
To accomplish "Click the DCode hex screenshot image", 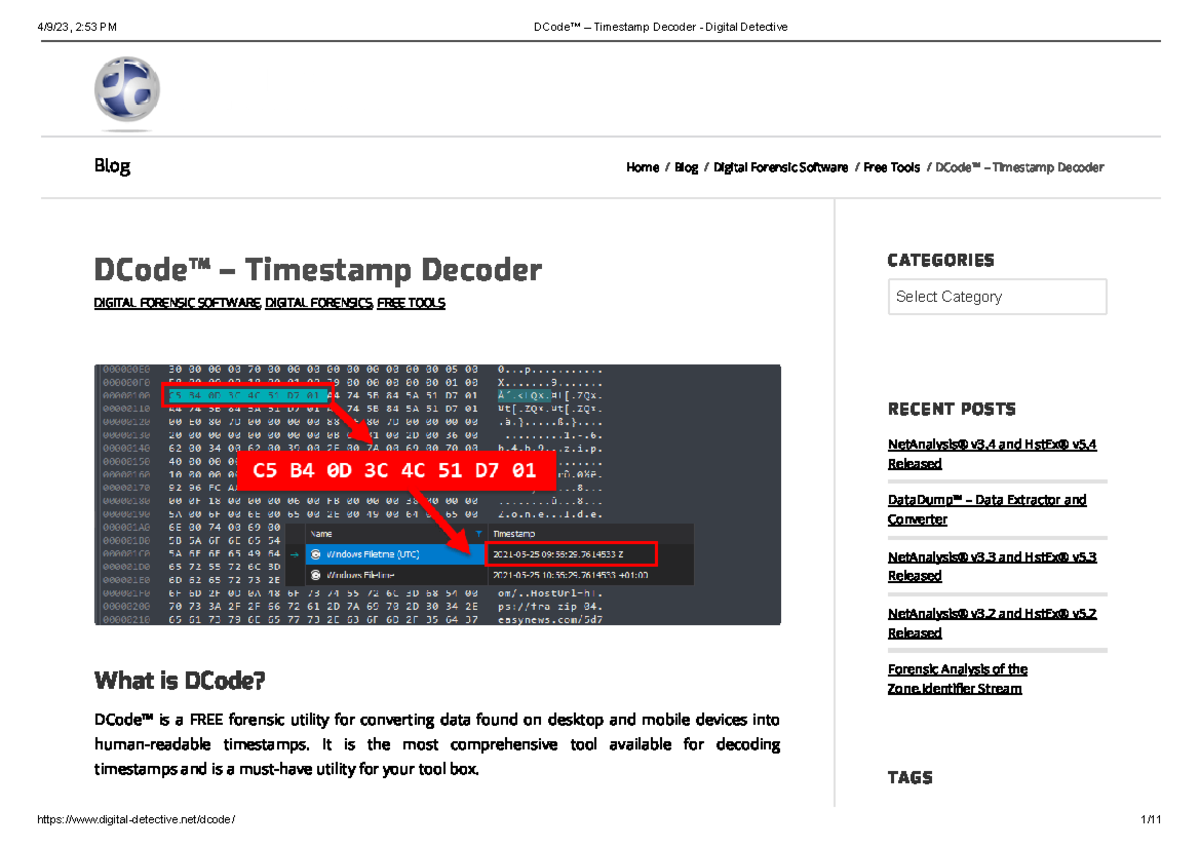I will click(437, 493).
